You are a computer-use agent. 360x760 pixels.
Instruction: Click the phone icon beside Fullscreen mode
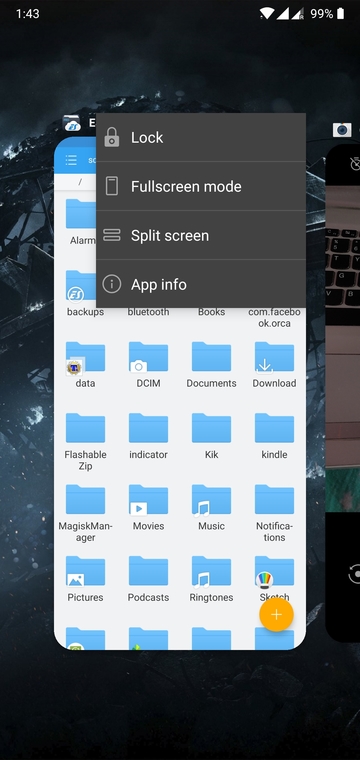[x=112, y=186]
